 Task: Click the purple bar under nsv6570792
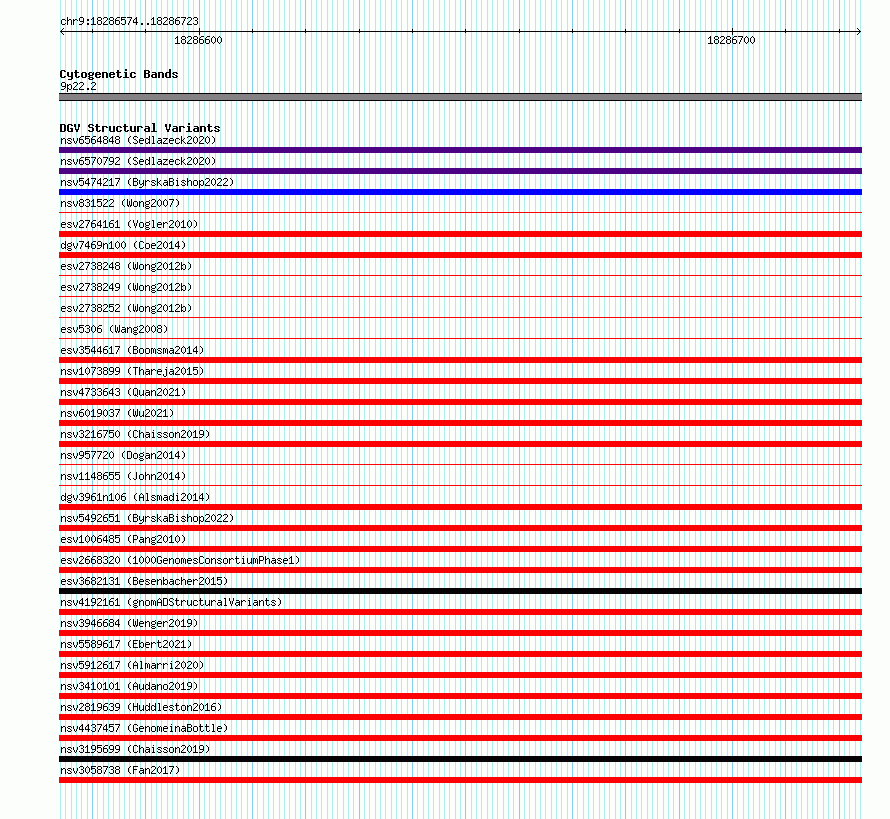[x=460, y=171]
